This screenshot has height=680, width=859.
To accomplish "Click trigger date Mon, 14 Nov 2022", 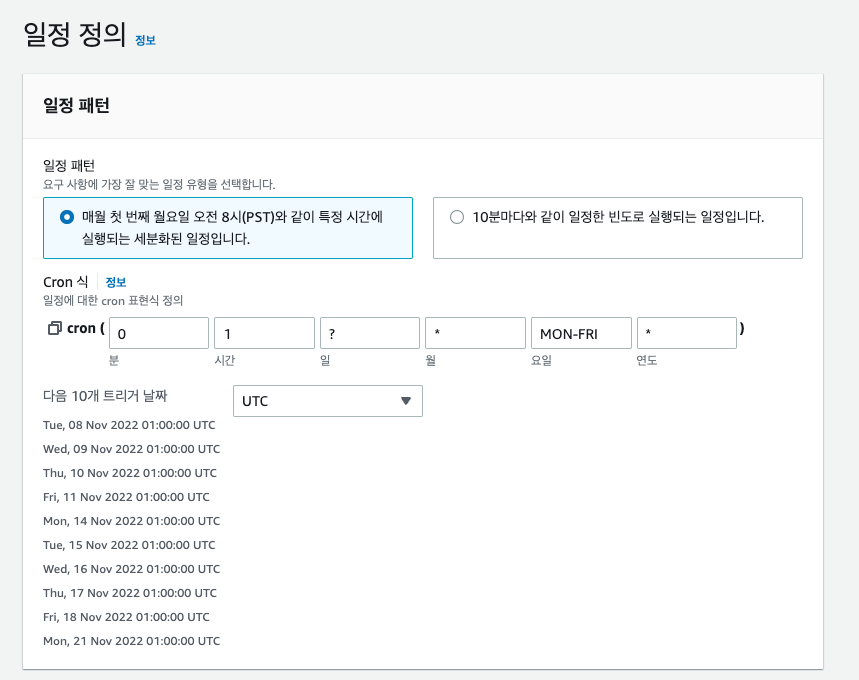I will [131, 521].
